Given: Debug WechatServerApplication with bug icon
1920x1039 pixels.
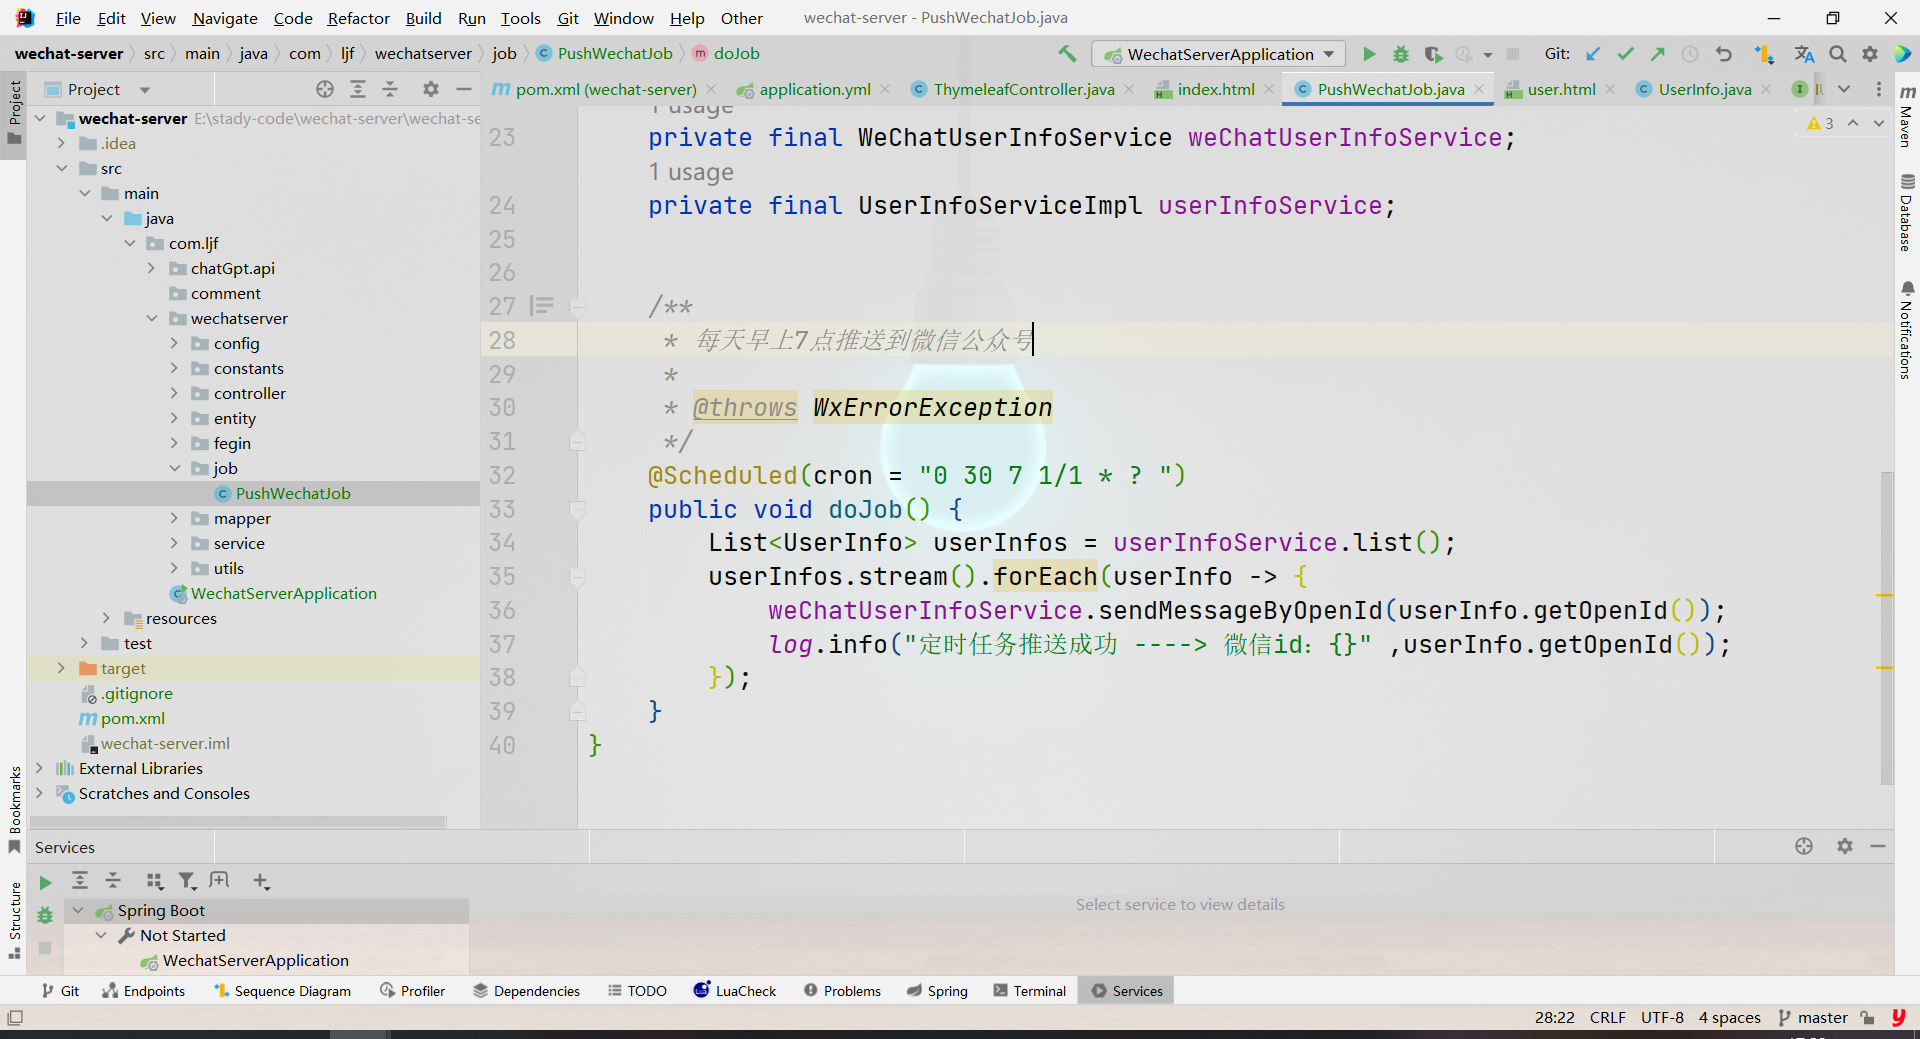Looking at the screenshot, I should [x=1401, y=54].
